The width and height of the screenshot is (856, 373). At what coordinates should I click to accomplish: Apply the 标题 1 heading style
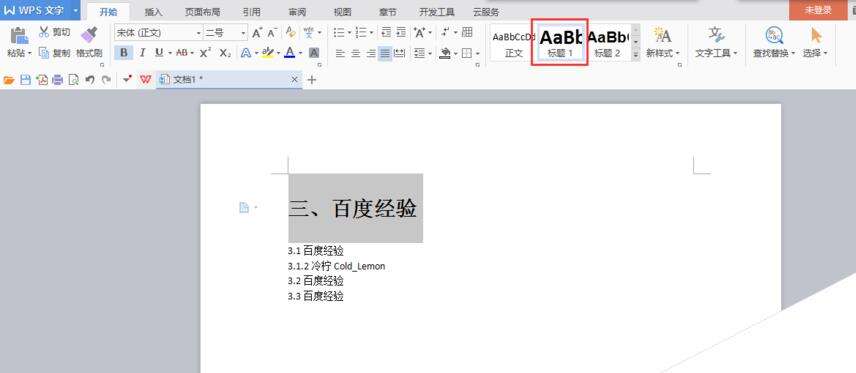(560, 43)
